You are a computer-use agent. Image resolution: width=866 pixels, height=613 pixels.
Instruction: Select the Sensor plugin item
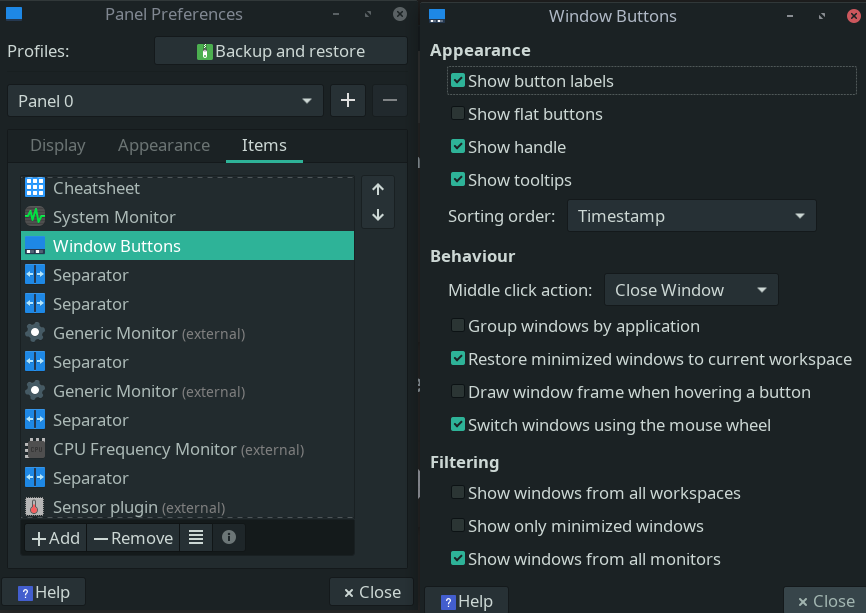138,507
